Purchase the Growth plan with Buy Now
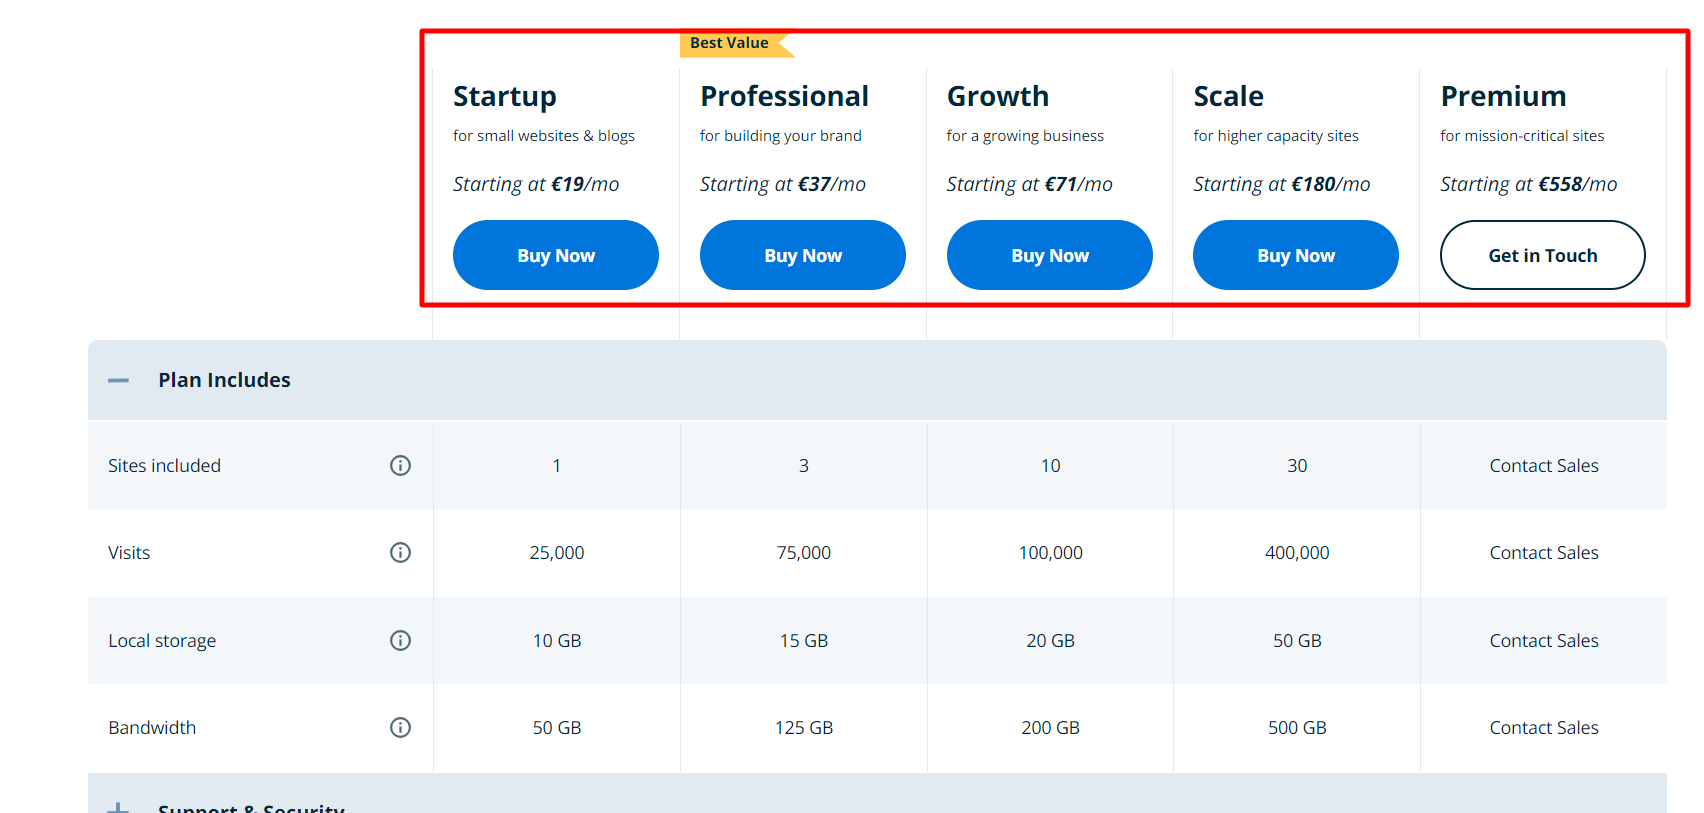This screenshot has width=1704, height=813. click(1050, 255)
